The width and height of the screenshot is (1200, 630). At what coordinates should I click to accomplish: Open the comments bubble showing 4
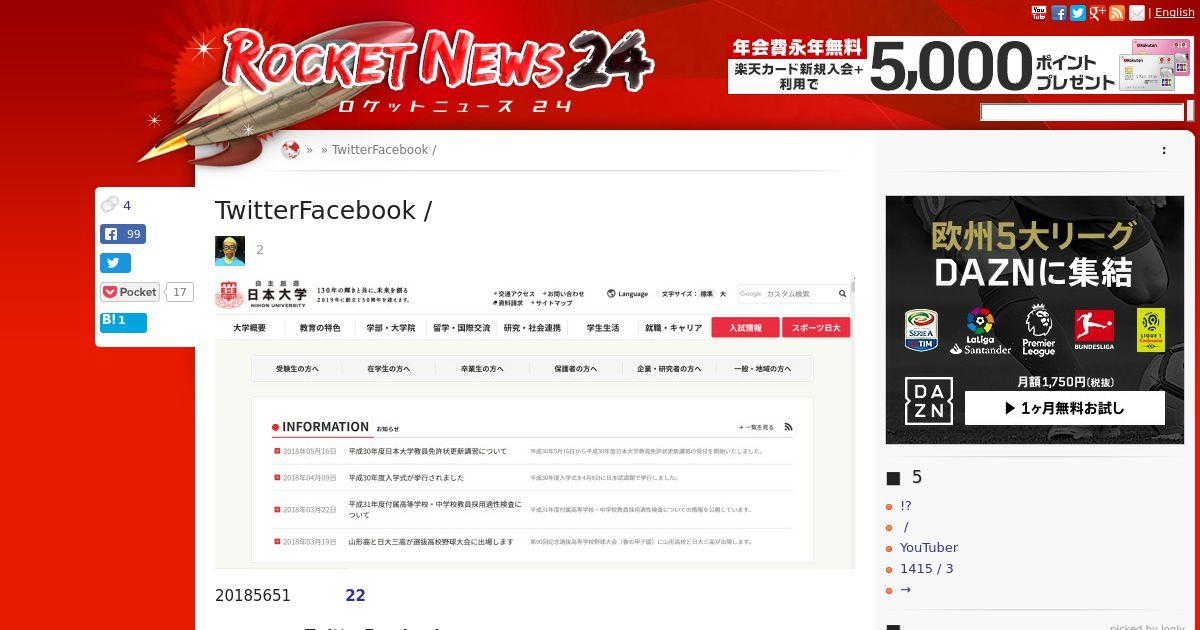[x=116, y=205]
